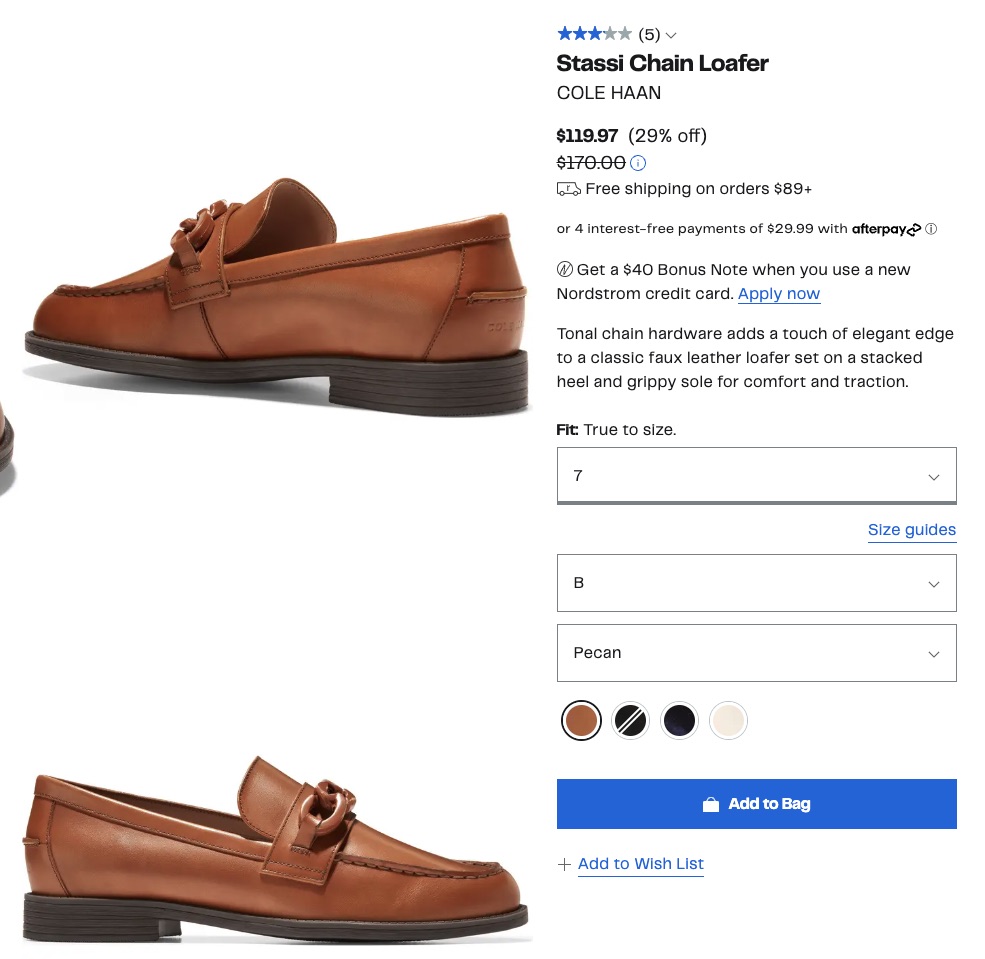
Task: Click the star rating icons
Action: coord(594,34)
